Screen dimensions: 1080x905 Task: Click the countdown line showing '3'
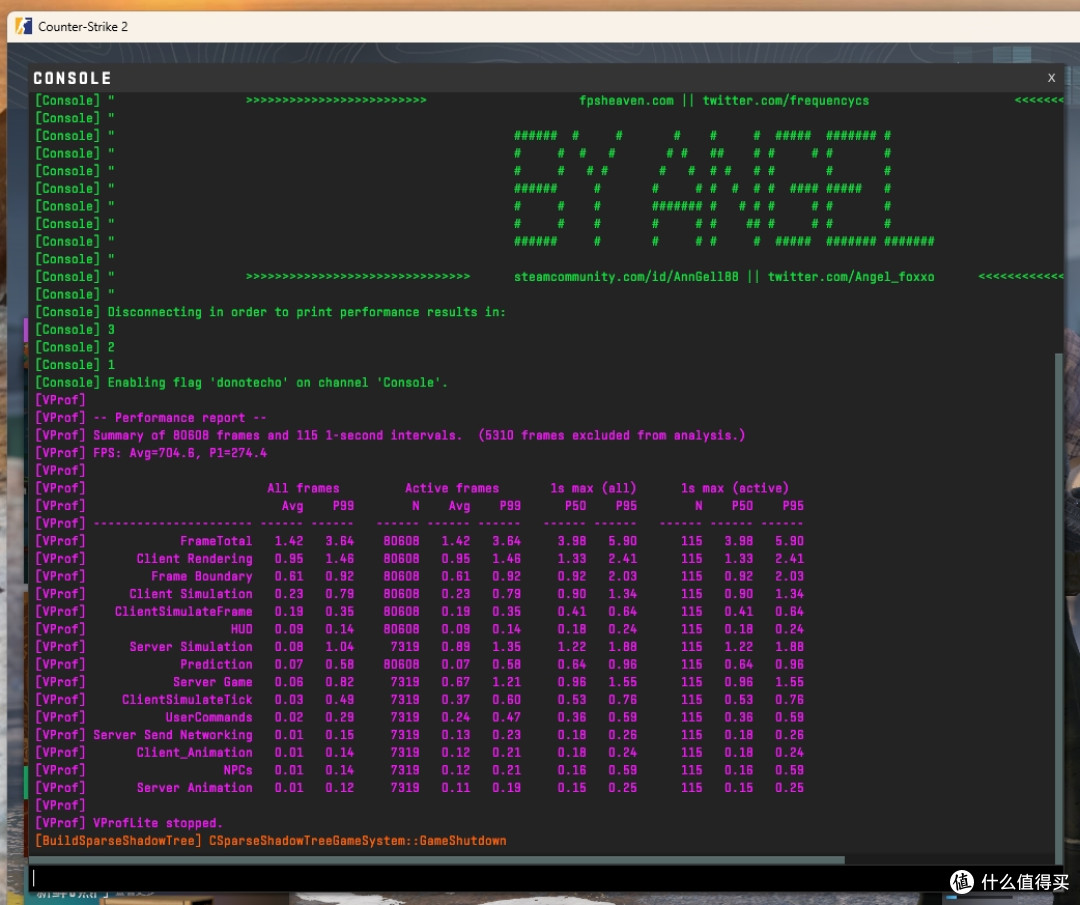pos(111,330)
